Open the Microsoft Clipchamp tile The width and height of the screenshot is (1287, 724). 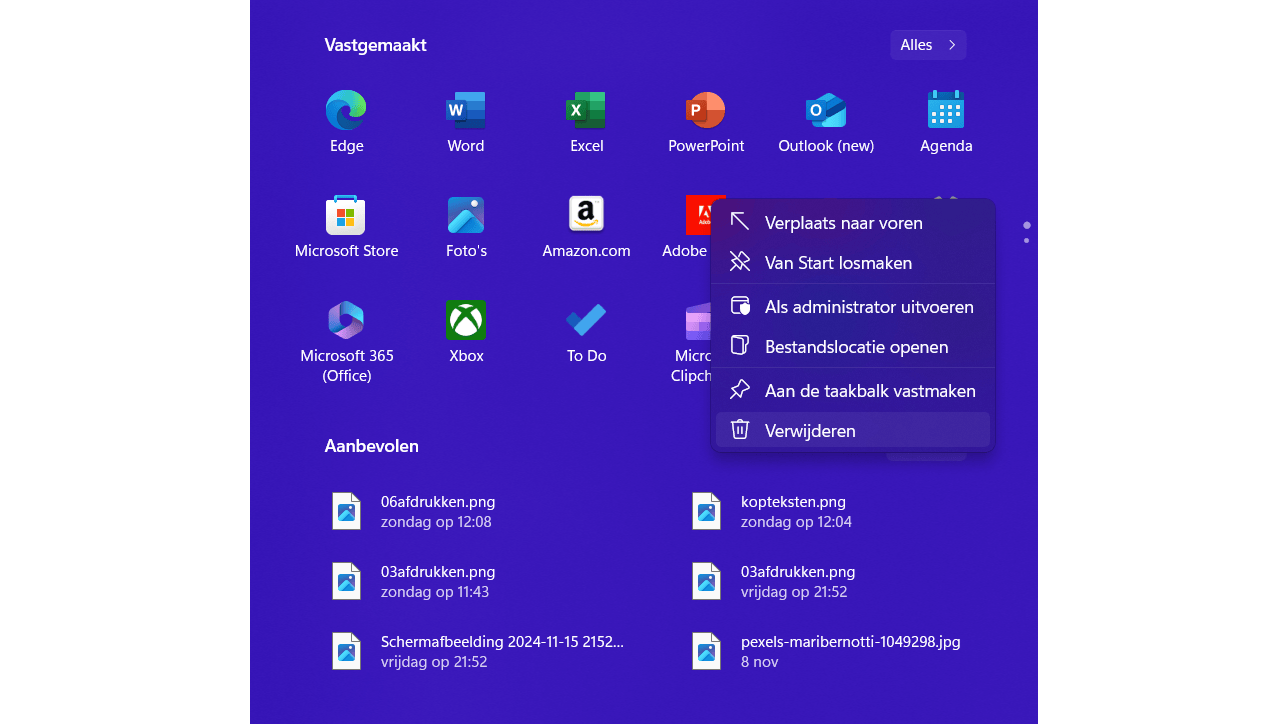692,342
